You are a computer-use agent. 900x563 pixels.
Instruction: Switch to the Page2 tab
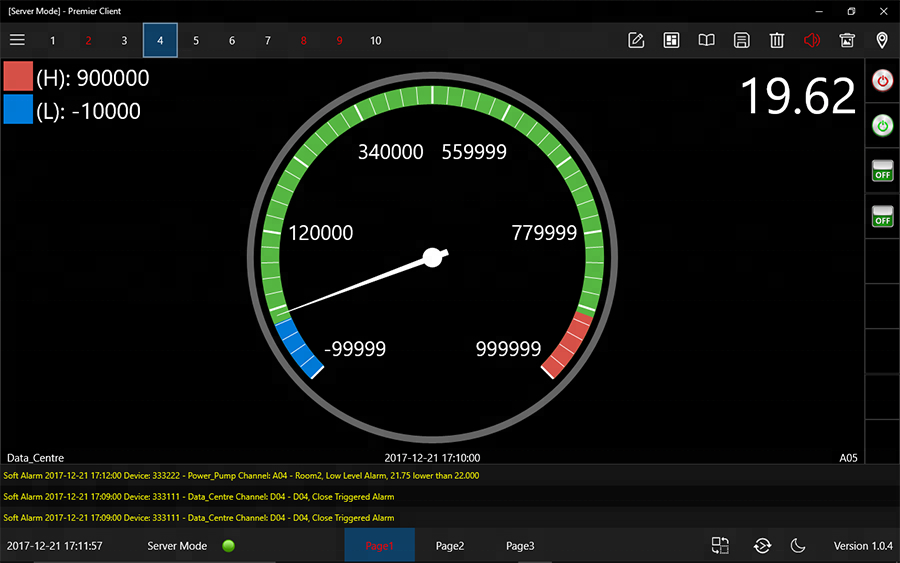coord(450,546)
